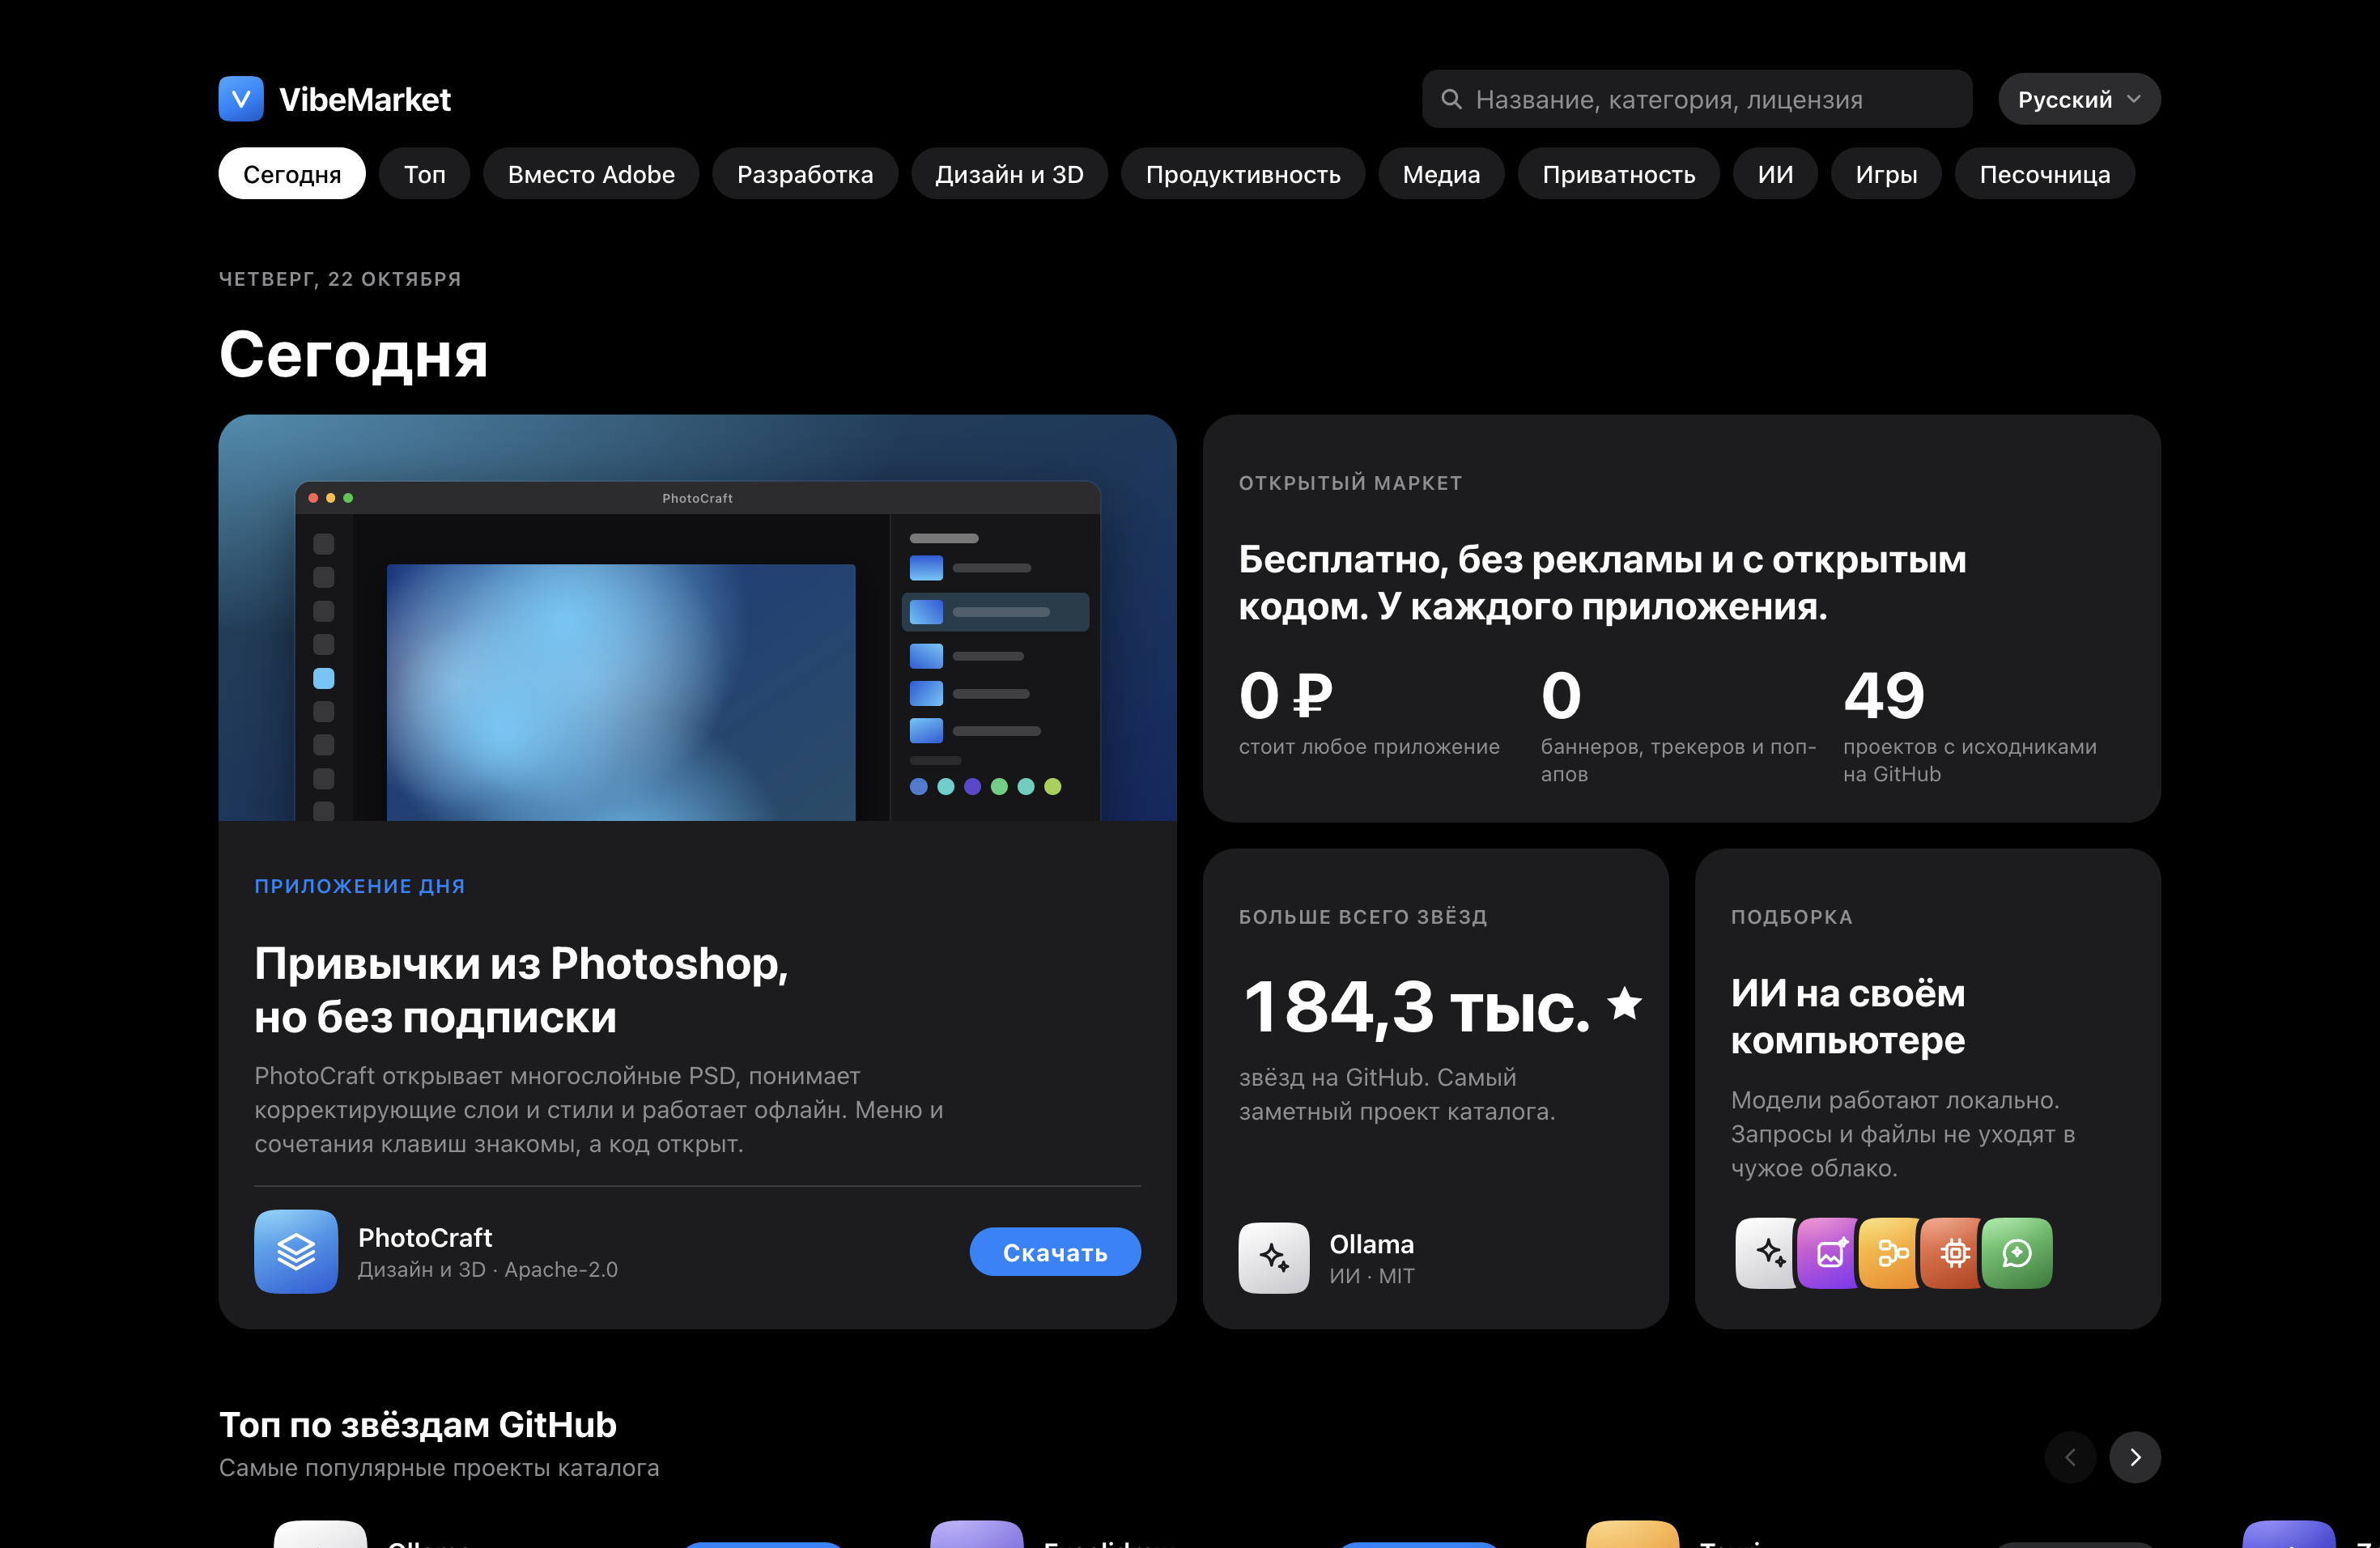Viewport: 2380px width, 1548px height.
Task: Open the Привычки из Photoshop headline
Action: tap(521, 990)
